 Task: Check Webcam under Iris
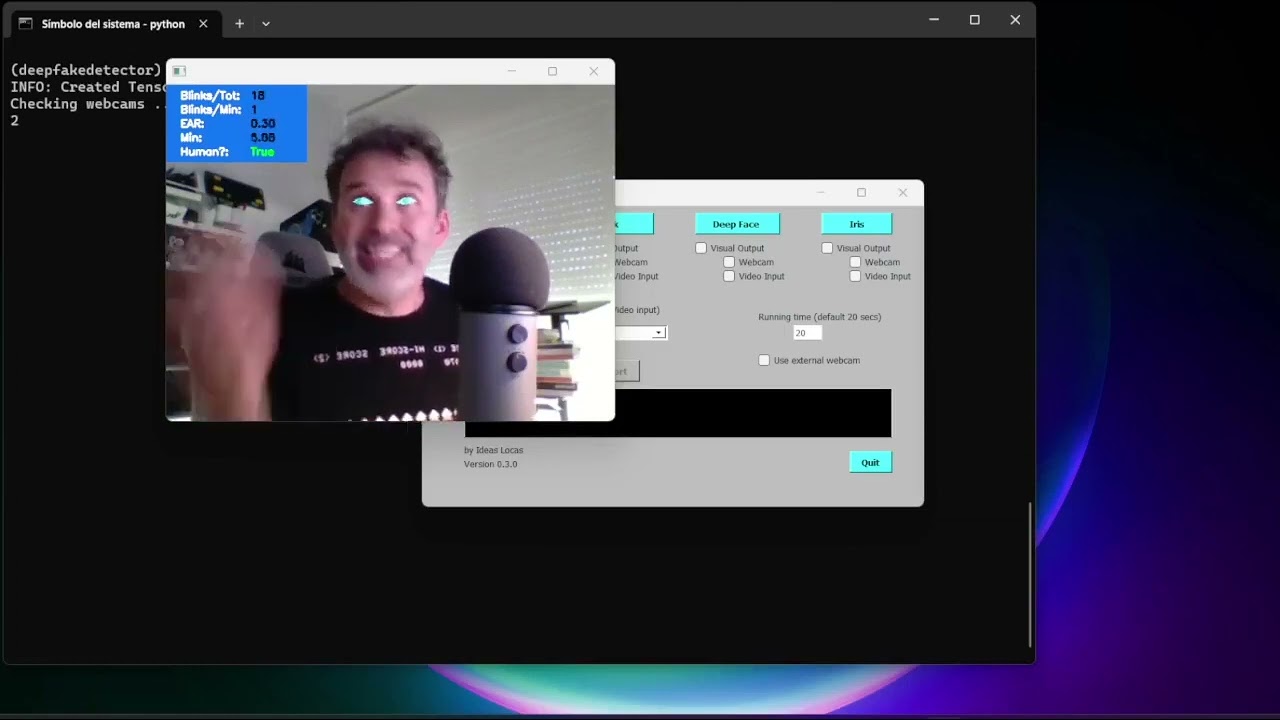[x=855, y=262]
